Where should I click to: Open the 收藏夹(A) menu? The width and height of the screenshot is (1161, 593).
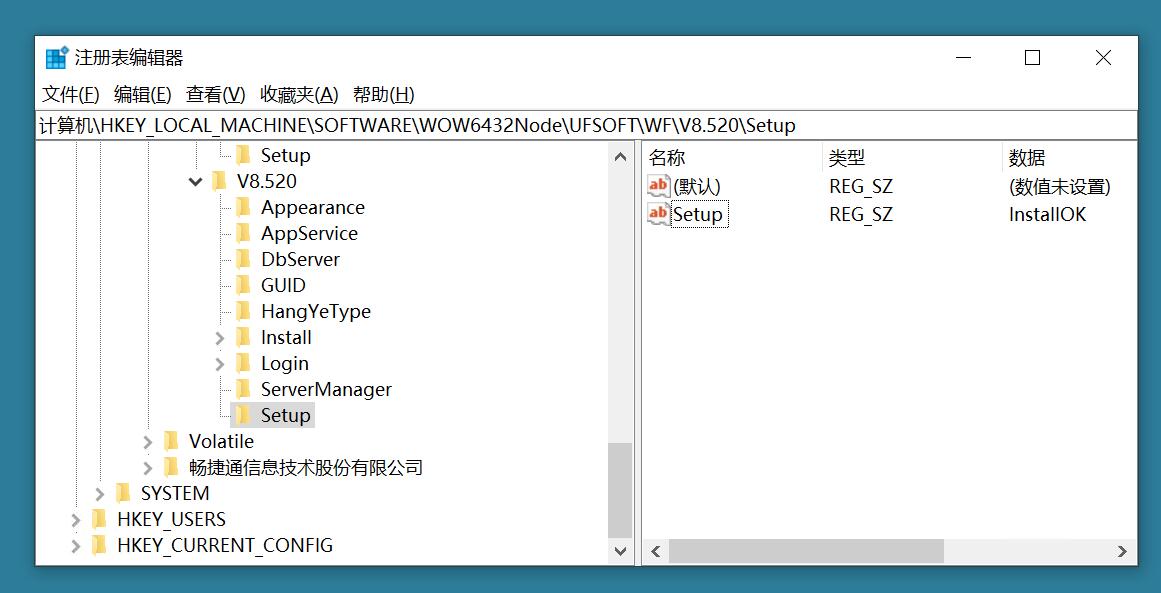coord(299,95)
